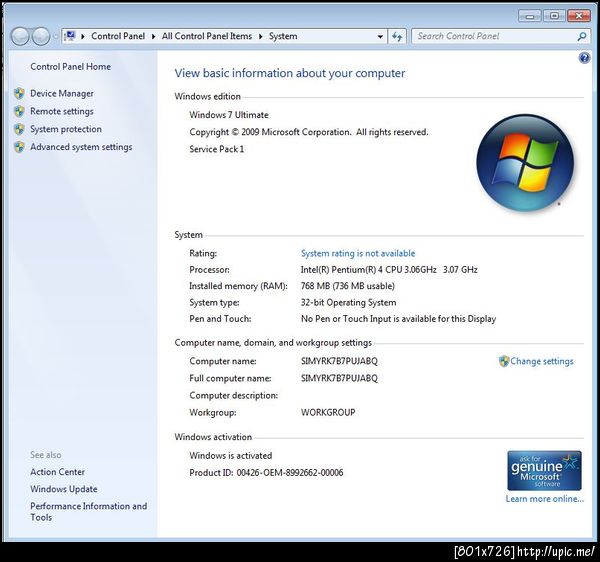The width and height of the screenshot is (600, 562).
Task: Click the shield icon beside Advanced system settings
Action: 19,147
